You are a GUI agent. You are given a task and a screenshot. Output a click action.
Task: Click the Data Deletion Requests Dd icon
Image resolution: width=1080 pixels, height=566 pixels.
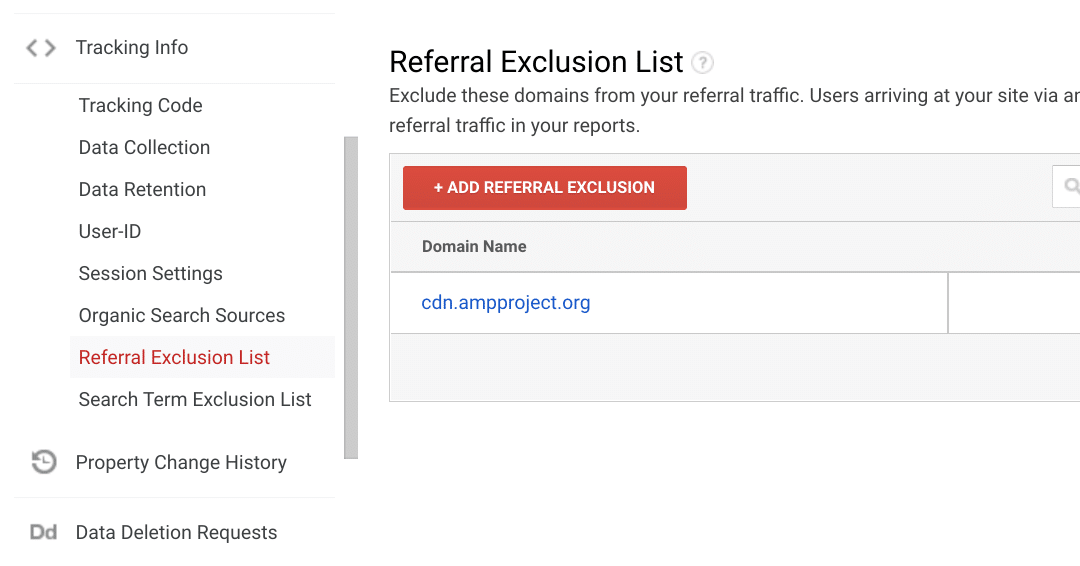click(43, 532)
